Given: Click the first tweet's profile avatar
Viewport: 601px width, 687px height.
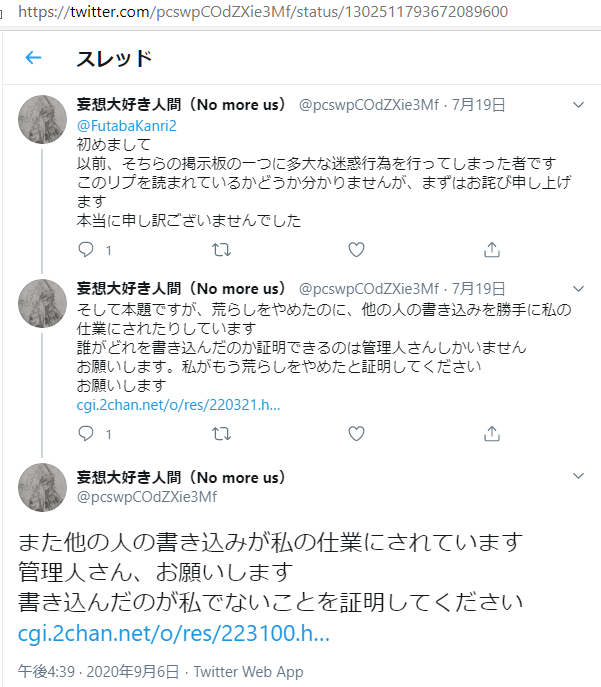Looking at the screenshot, I should coord(43,120).
